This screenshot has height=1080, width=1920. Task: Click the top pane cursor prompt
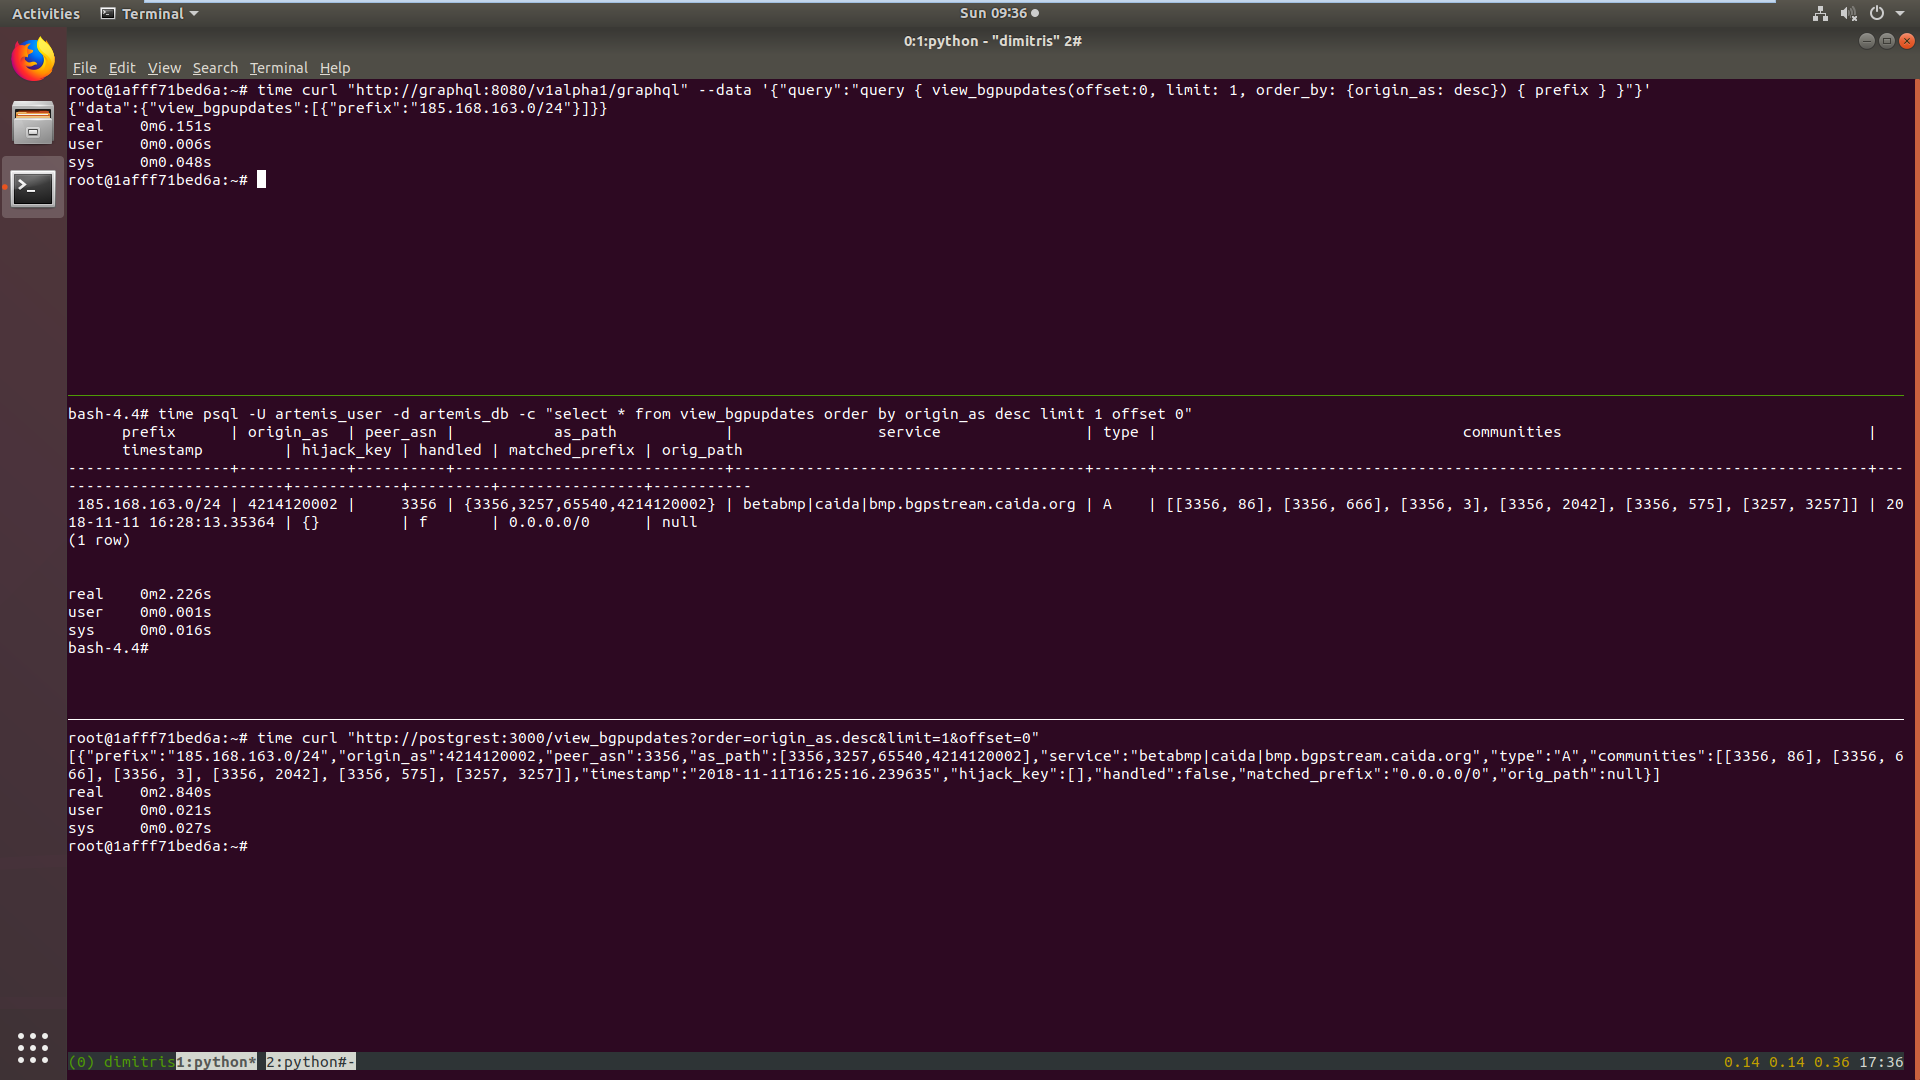click(x=261, y=180)
